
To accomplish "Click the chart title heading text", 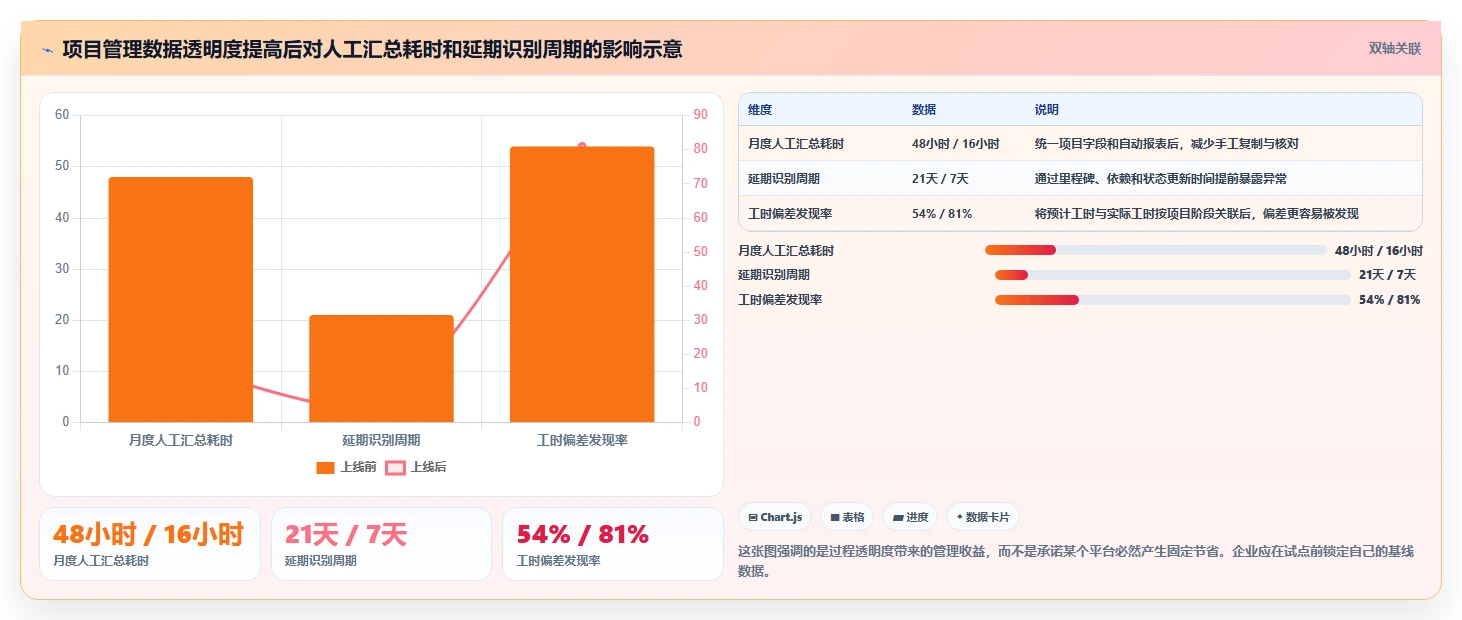I will pyautogui.click(x=372, y=49).
